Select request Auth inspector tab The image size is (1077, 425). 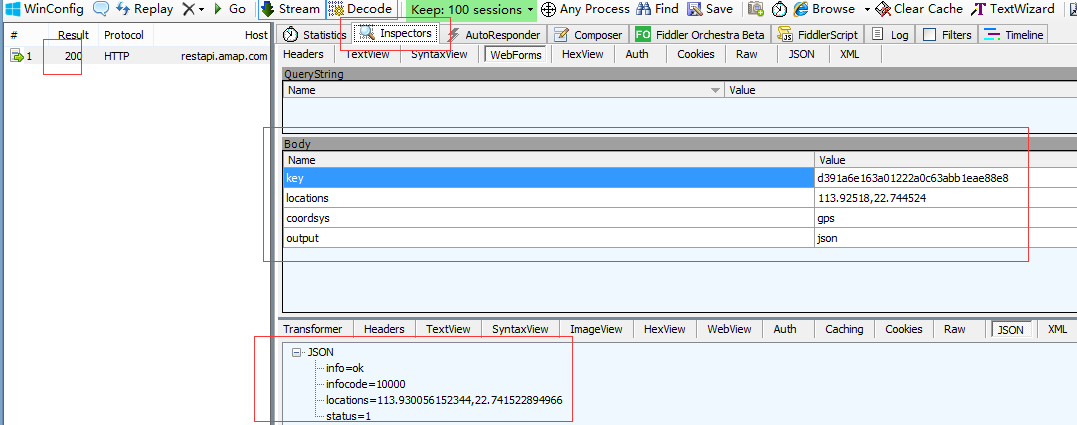coord(637,54)
